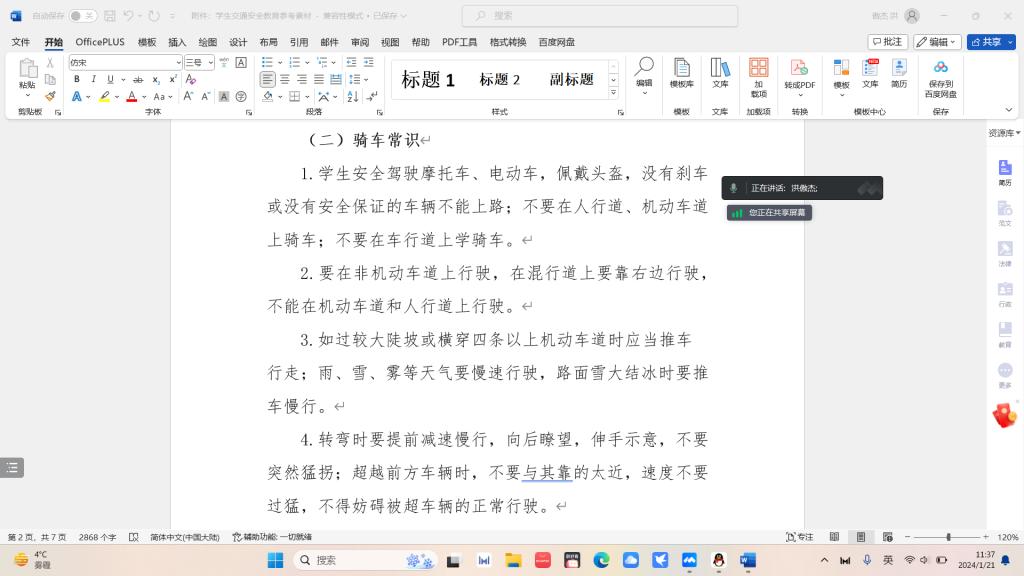
Task: Click the 共享 share button
Action: point(990,42)
